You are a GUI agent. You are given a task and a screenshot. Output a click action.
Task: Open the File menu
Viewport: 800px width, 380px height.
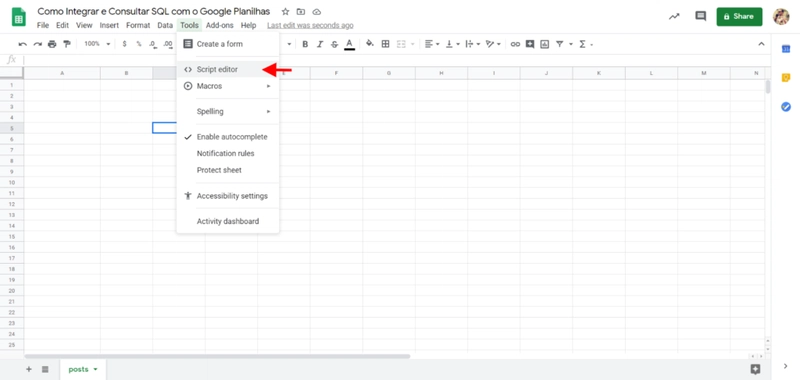(x=43, y=25)
